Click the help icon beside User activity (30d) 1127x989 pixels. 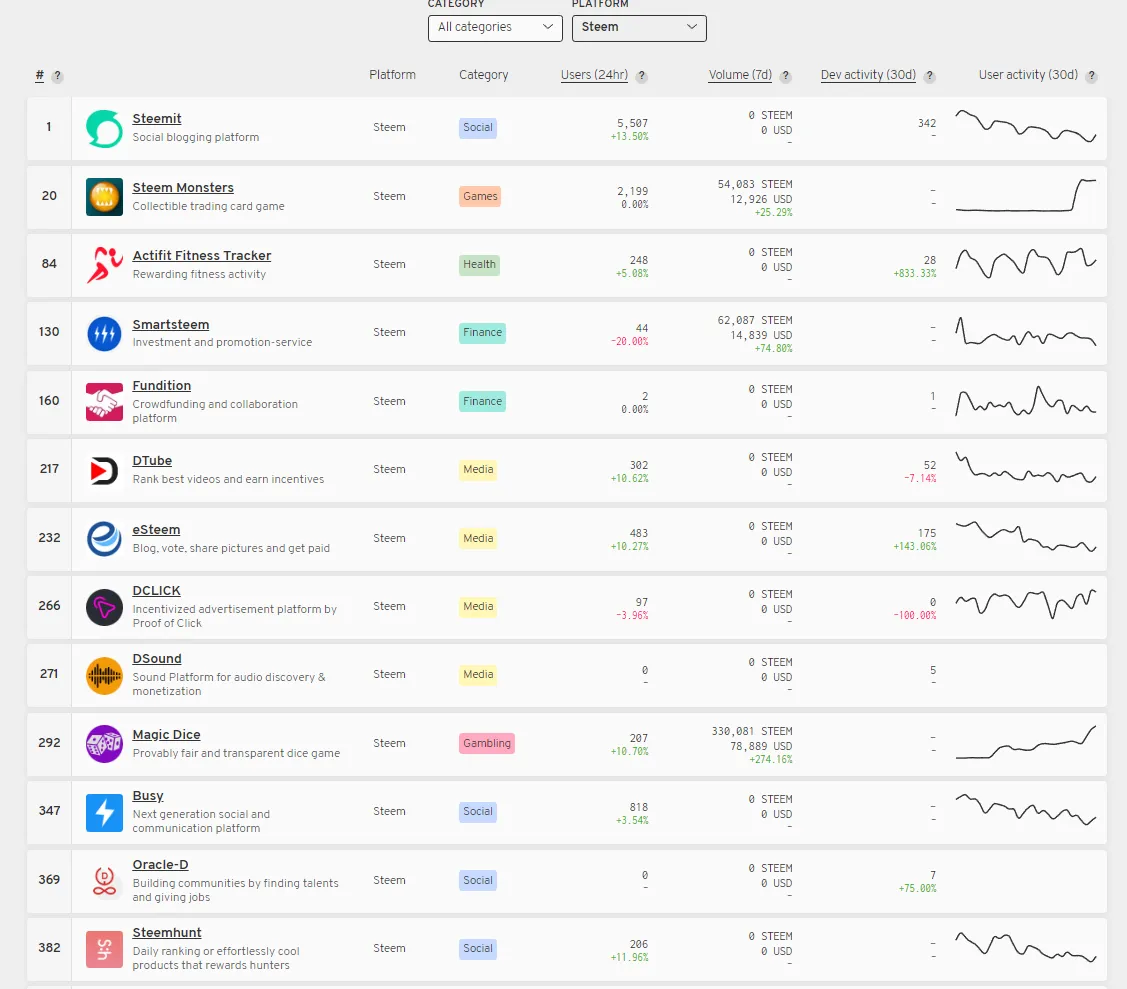(1092, 76)
